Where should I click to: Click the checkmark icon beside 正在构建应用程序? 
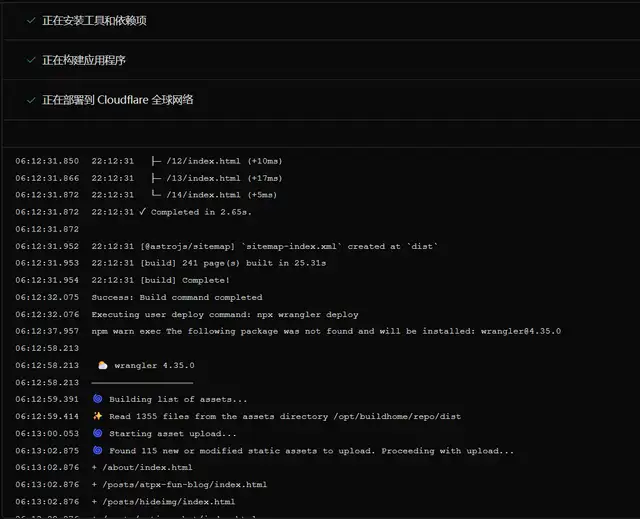32,61
